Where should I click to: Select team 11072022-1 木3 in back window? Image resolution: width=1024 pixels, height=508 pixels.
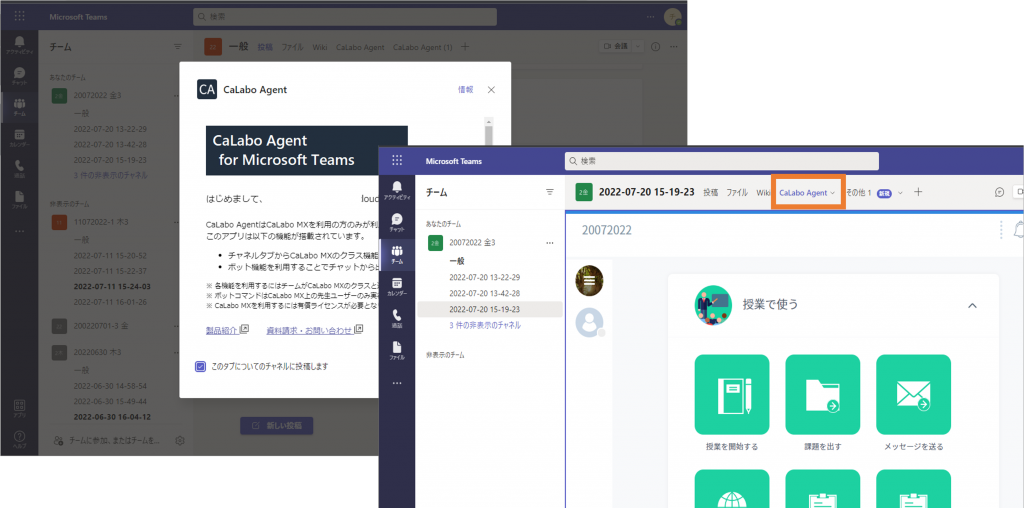click(x=101, y=222)
